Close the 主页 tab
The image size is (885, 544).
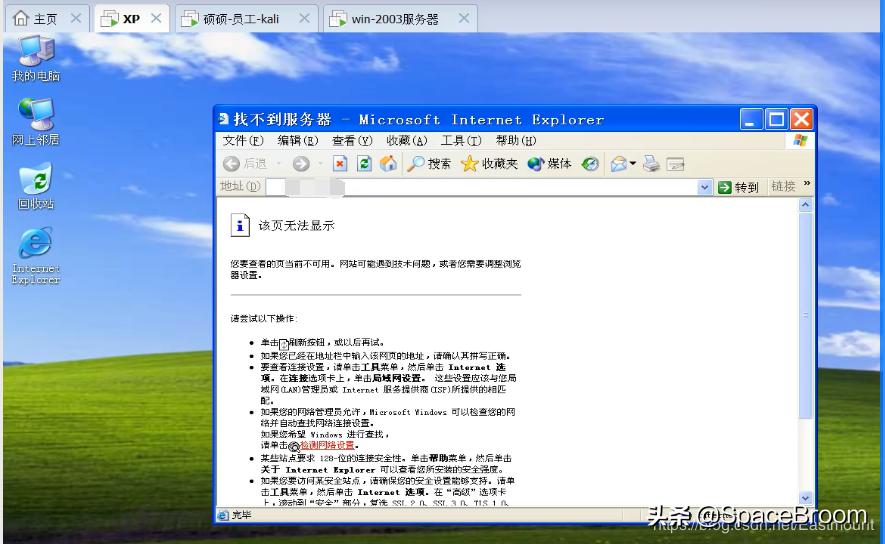point(76,19)
